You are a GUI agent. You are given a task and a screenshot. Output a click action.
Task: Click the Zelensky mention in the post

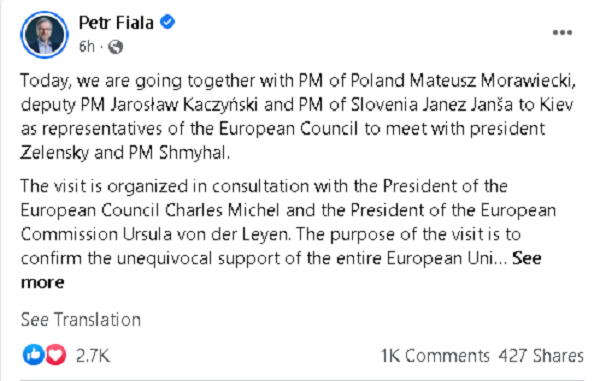pos(54,153)
